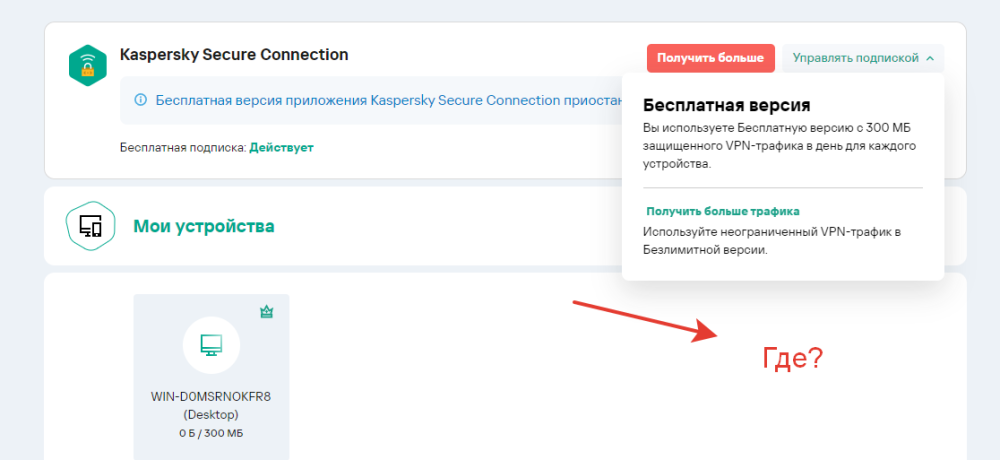1000x460 pixels.
Task: Click the "Kaspersky Secure Connection" title text
Action: coord(234,55)
